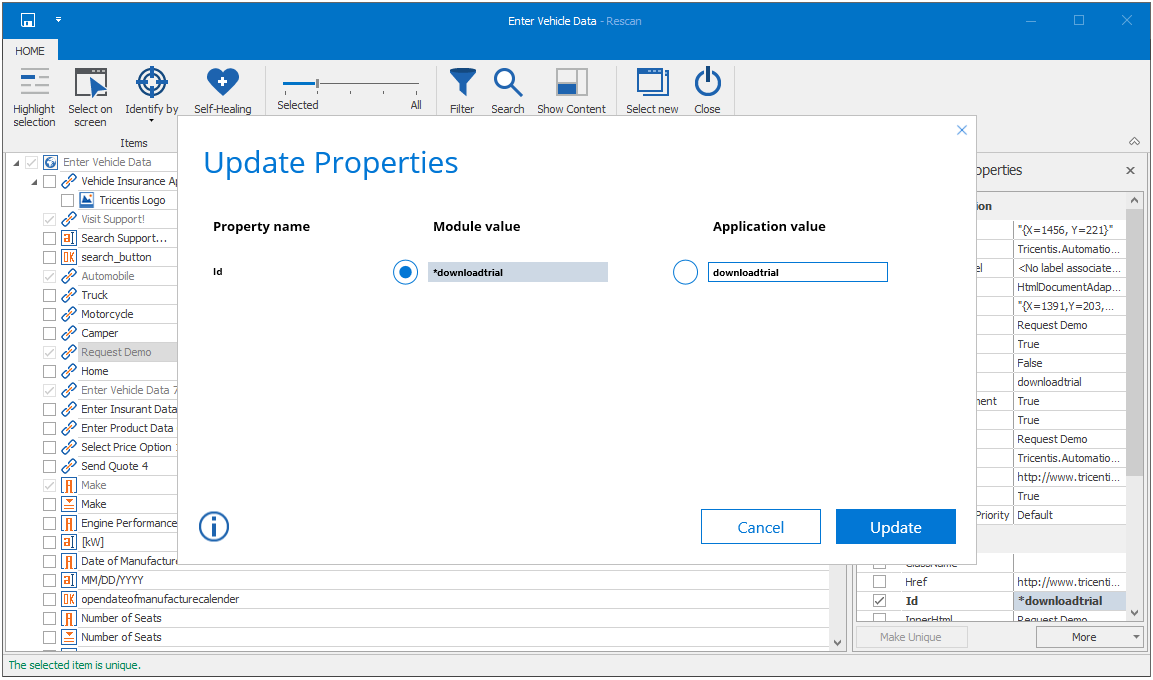Image resolution: width=1153 pixels, height=680 pixels.
Task: Click the button icon beside search_button
Action: pos(69,257)
